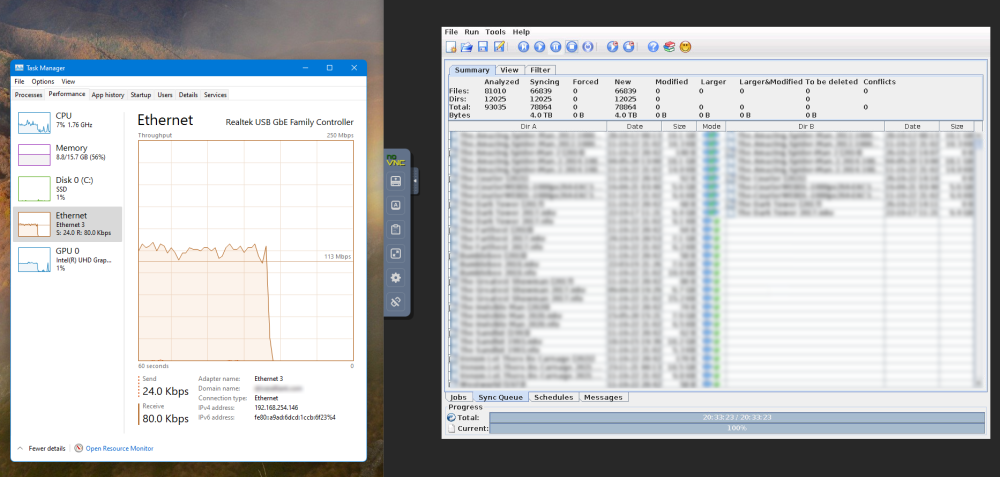
Task: Collapse the noVNC control bar handle
Action: (415, 181)
